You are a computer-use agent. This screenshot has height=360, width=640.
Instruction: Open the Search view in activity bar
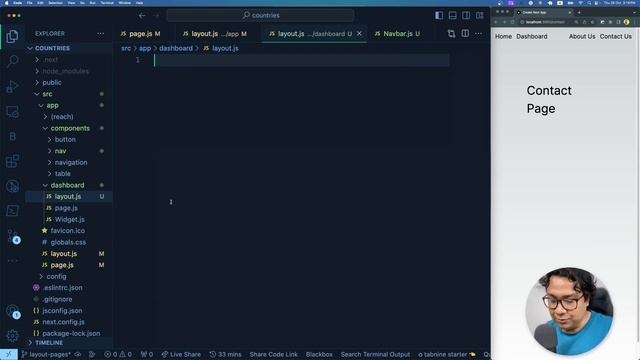pos(12,61)
